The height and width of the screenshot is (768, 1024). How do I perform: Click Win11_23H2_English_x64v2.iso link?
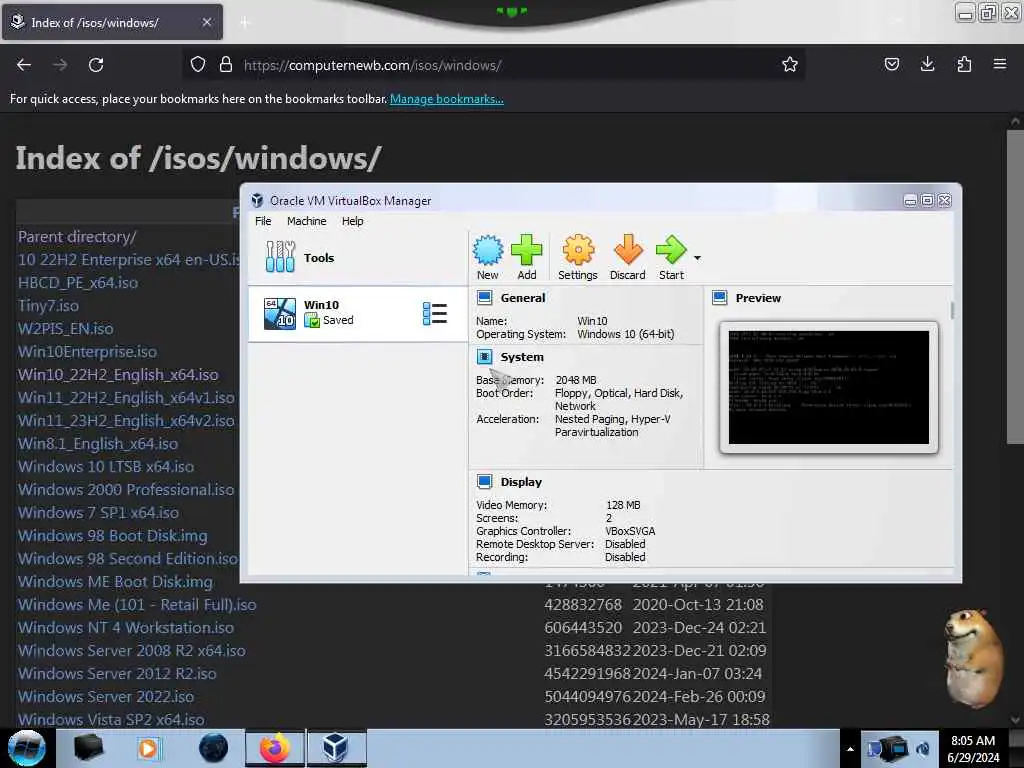[126, 421]
